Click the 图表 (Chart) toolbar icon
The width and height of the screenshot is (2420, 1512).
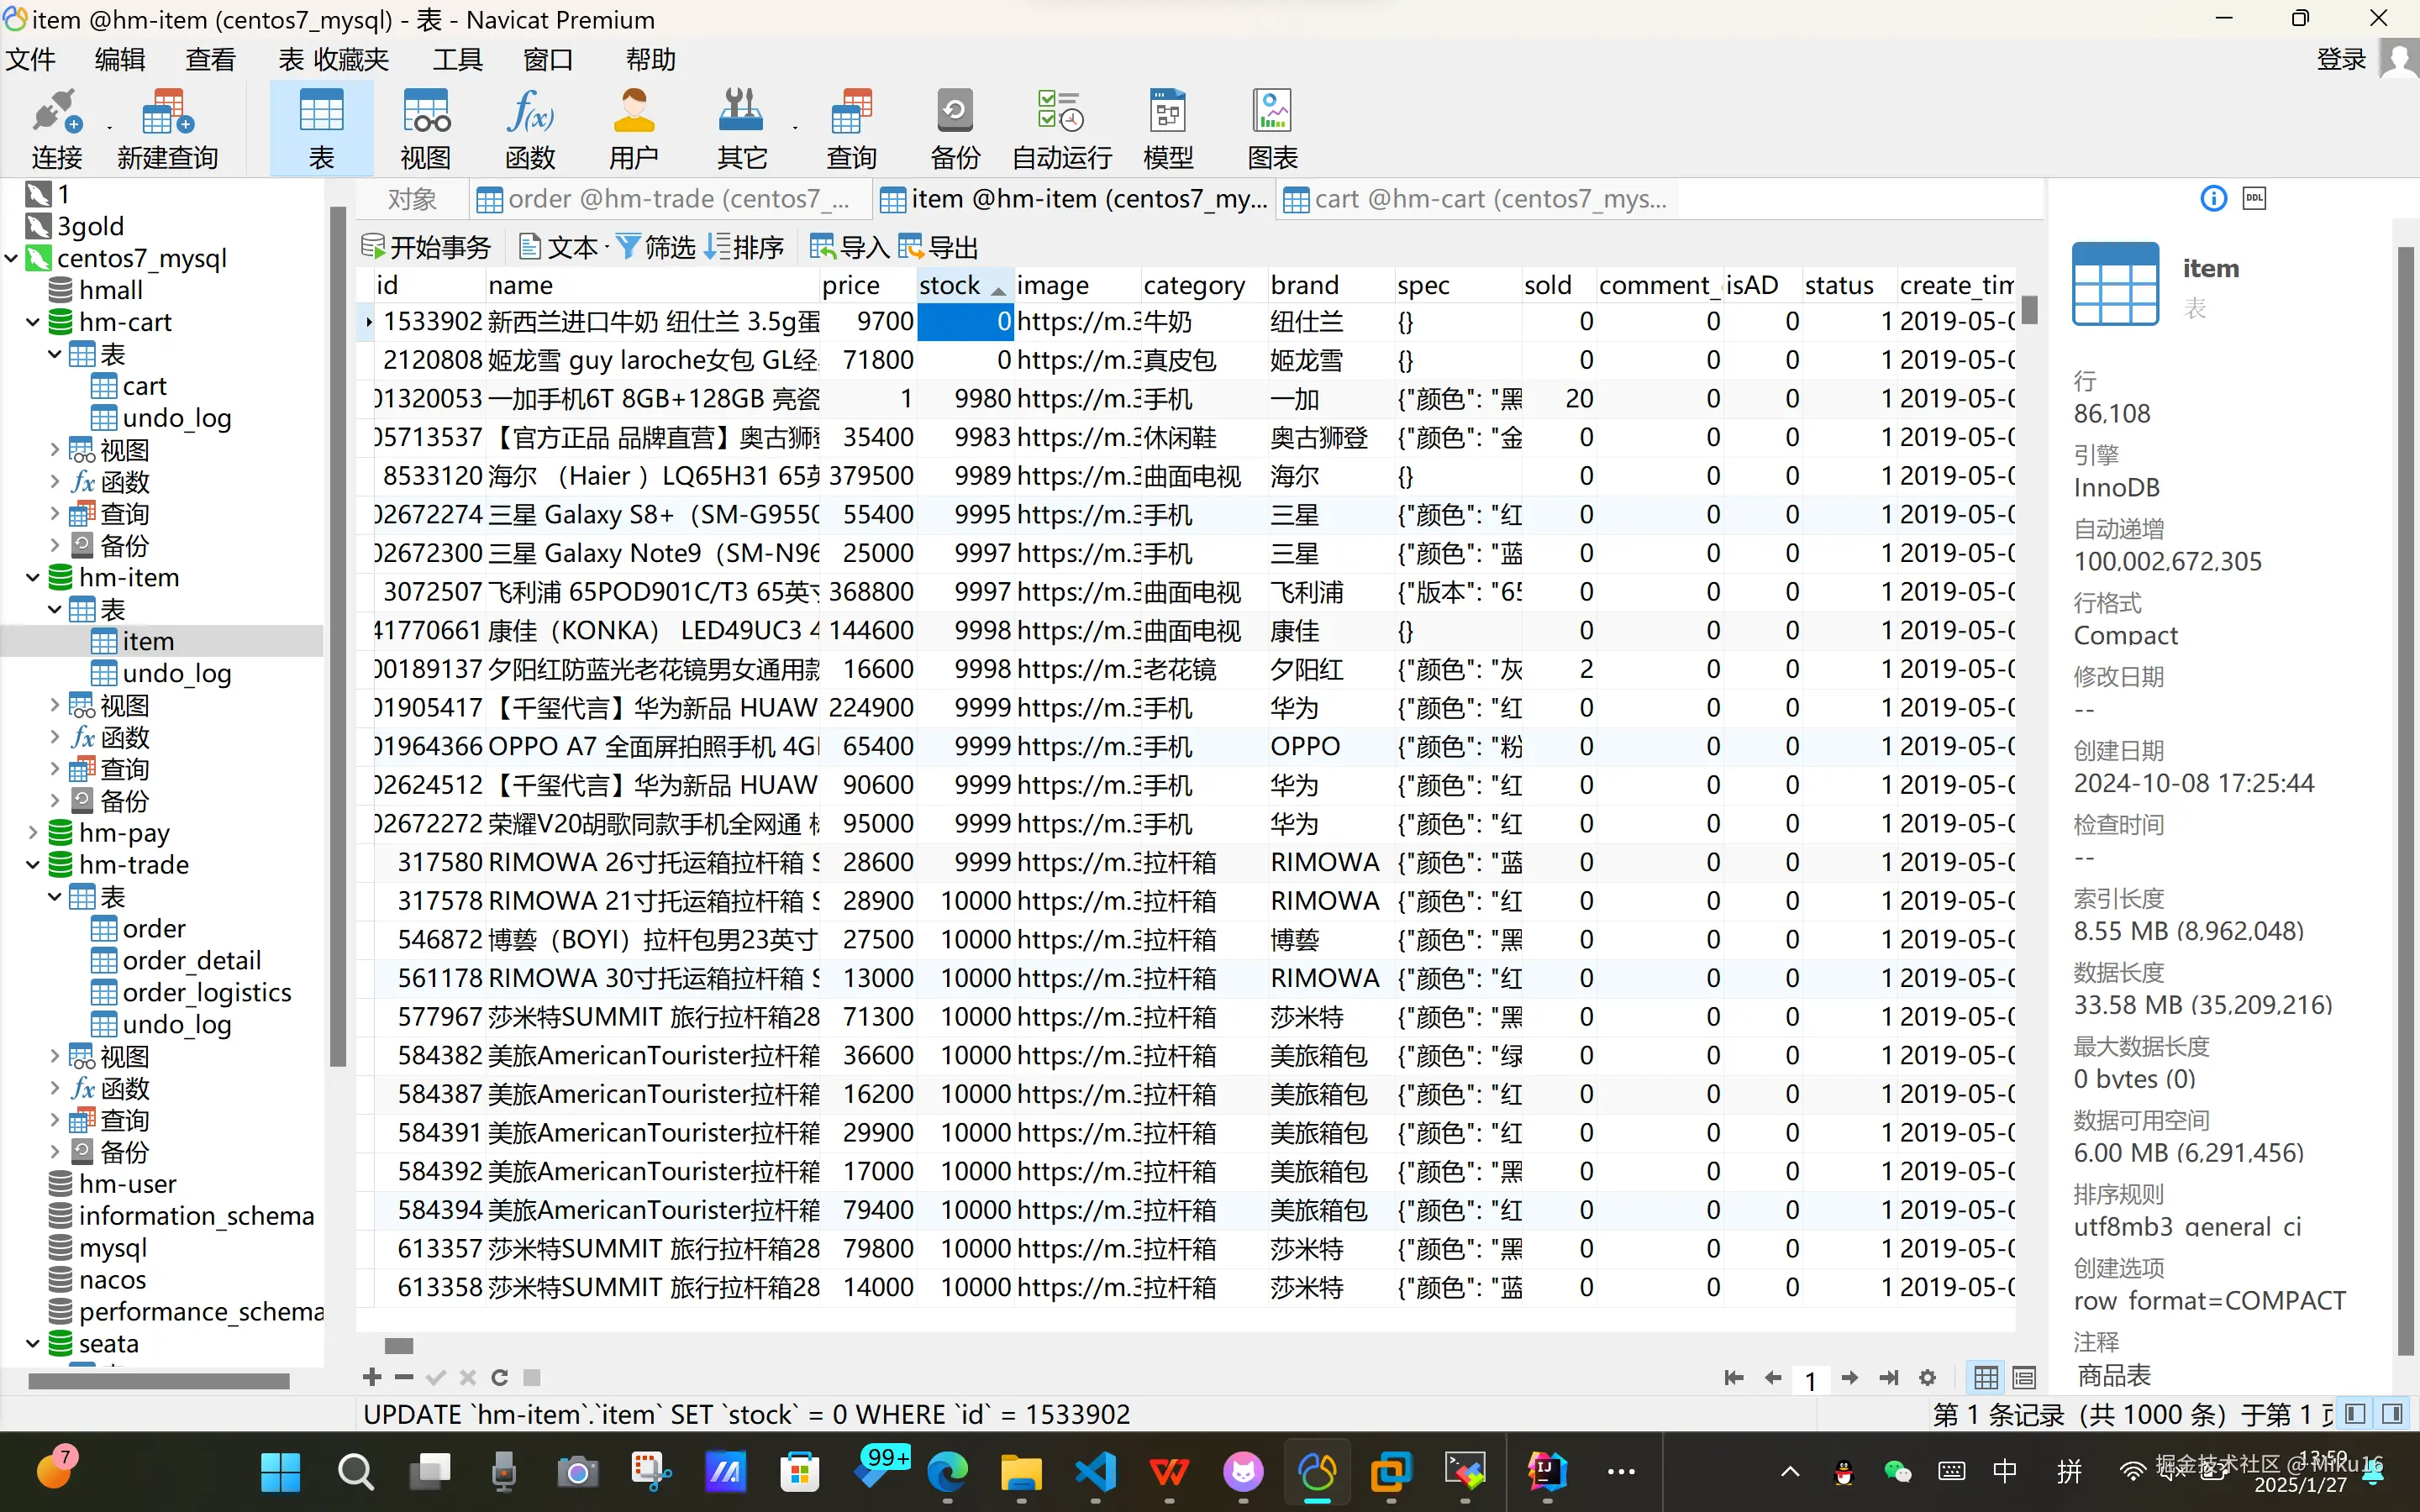pyautogui.click(x=1272, y=128)
